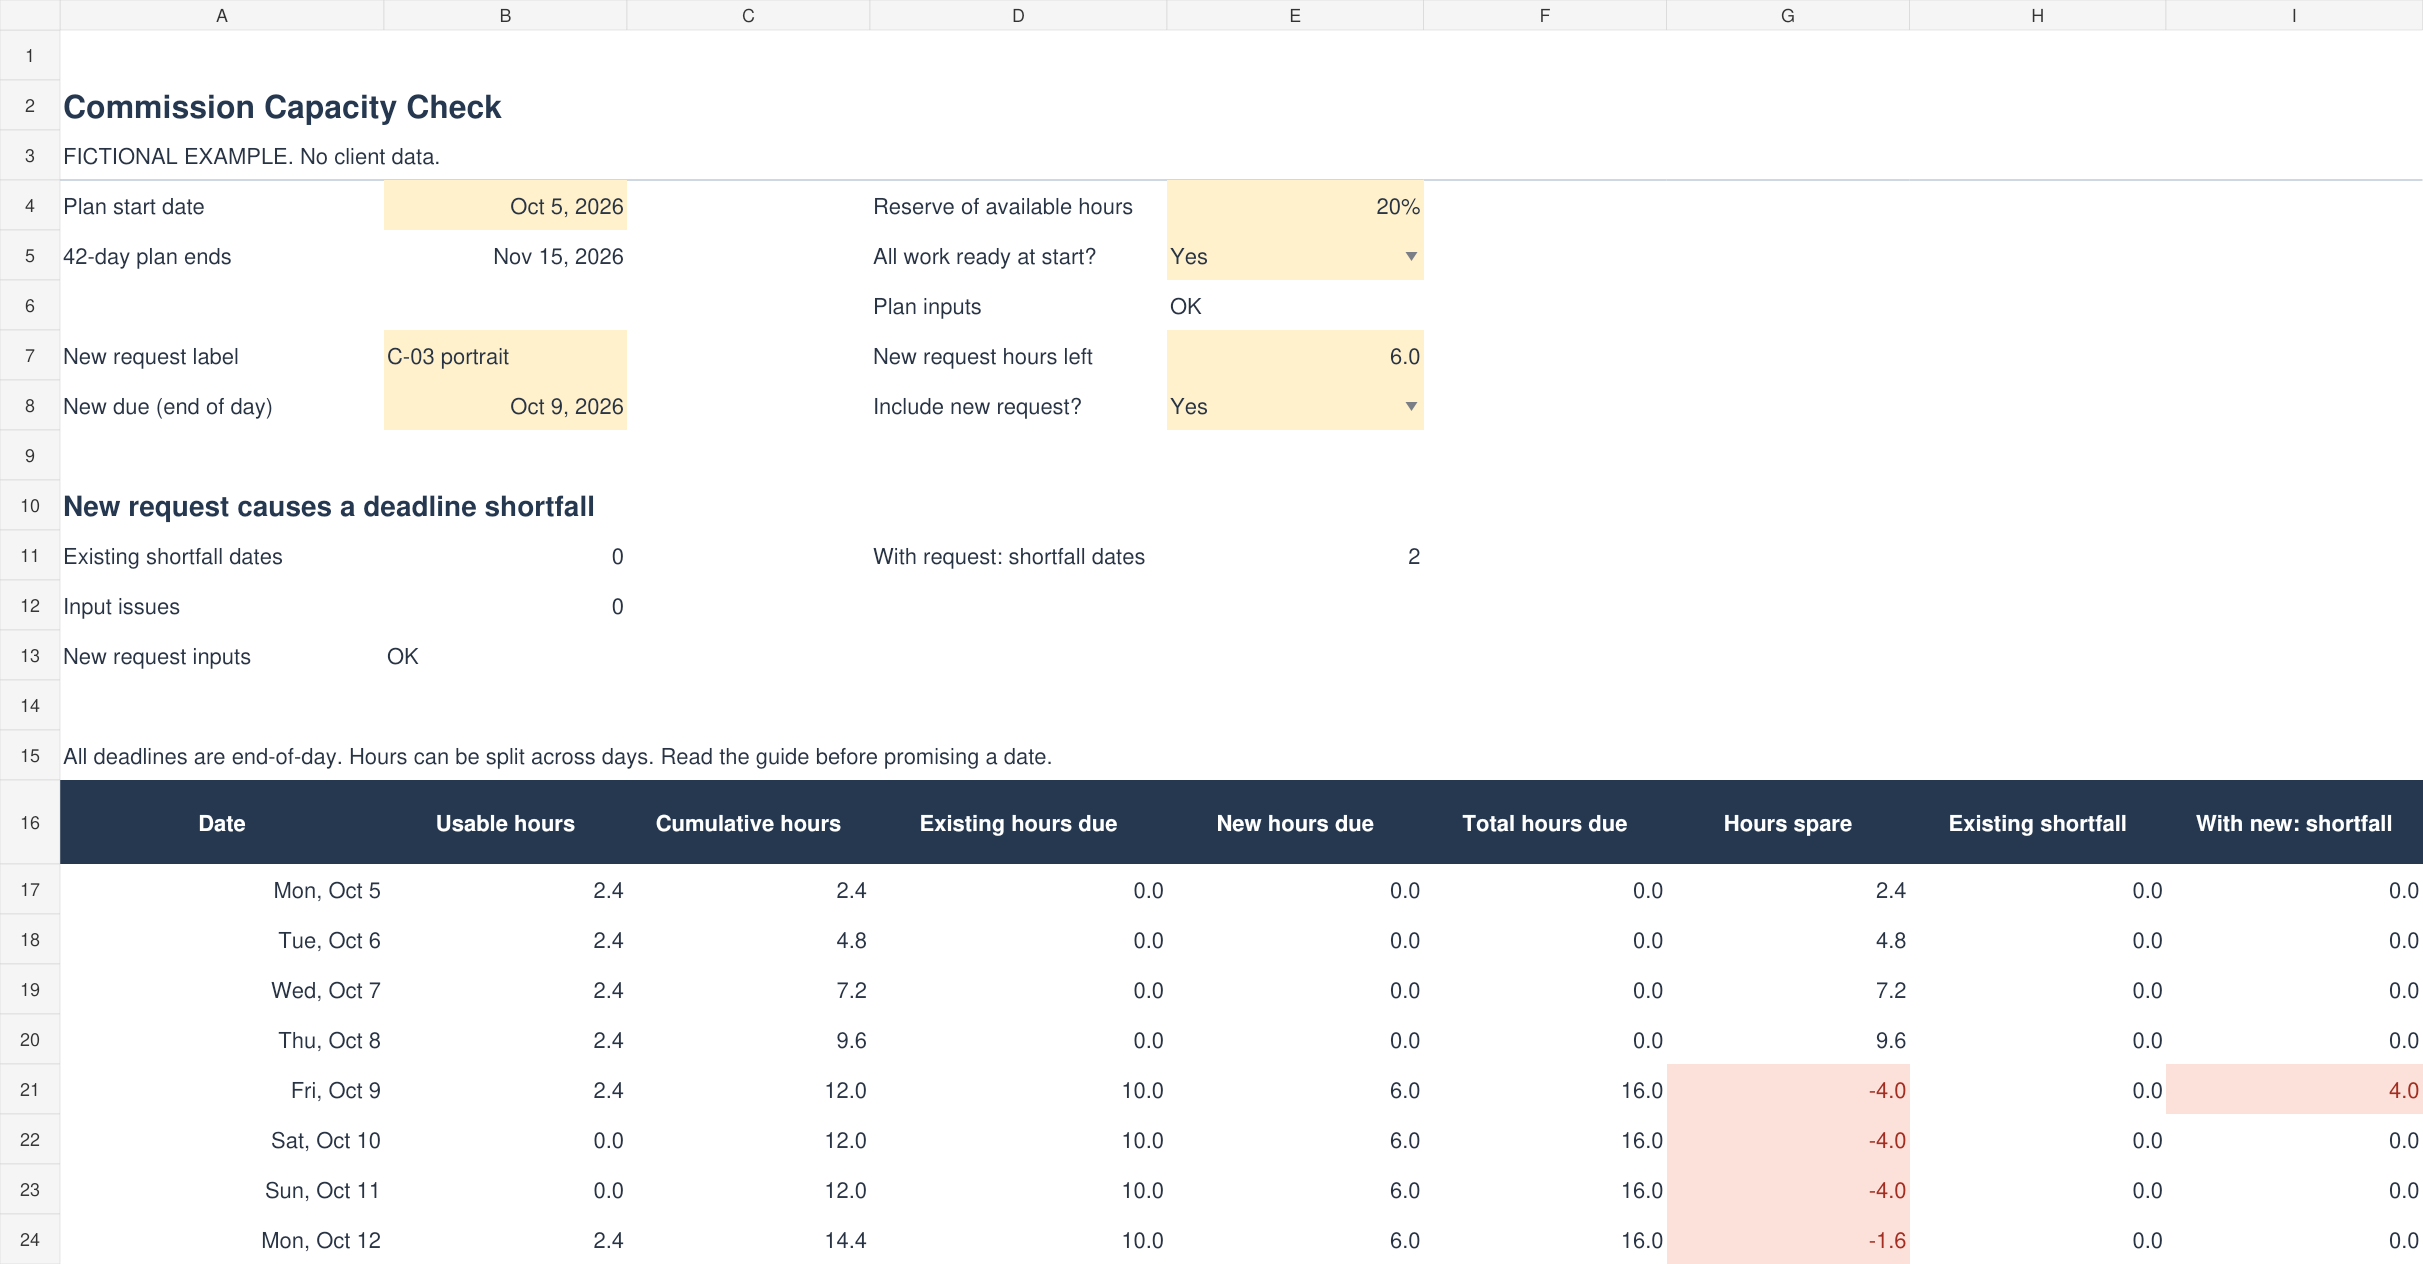The width and height of the screenshot is (2423, 1264).
Task: Click the 'Commission Capacity Check' title
Action: click(x=282, y=107)
